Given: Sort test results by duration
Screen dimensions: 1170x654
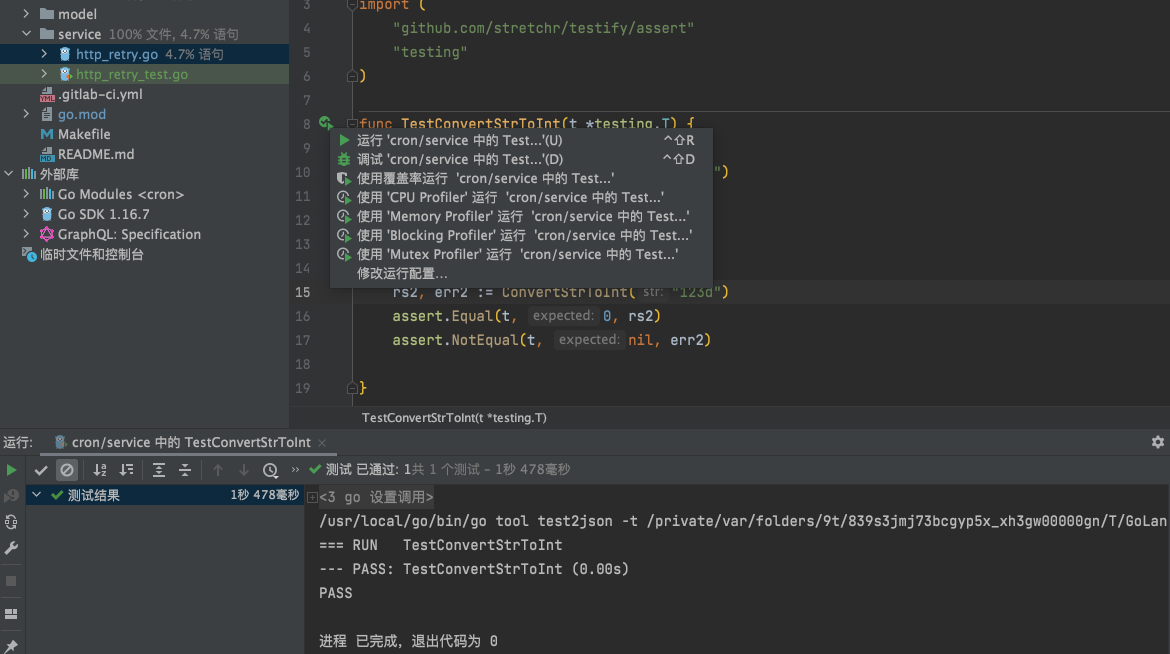Looking at the screenshot, I should coord(126,470).
